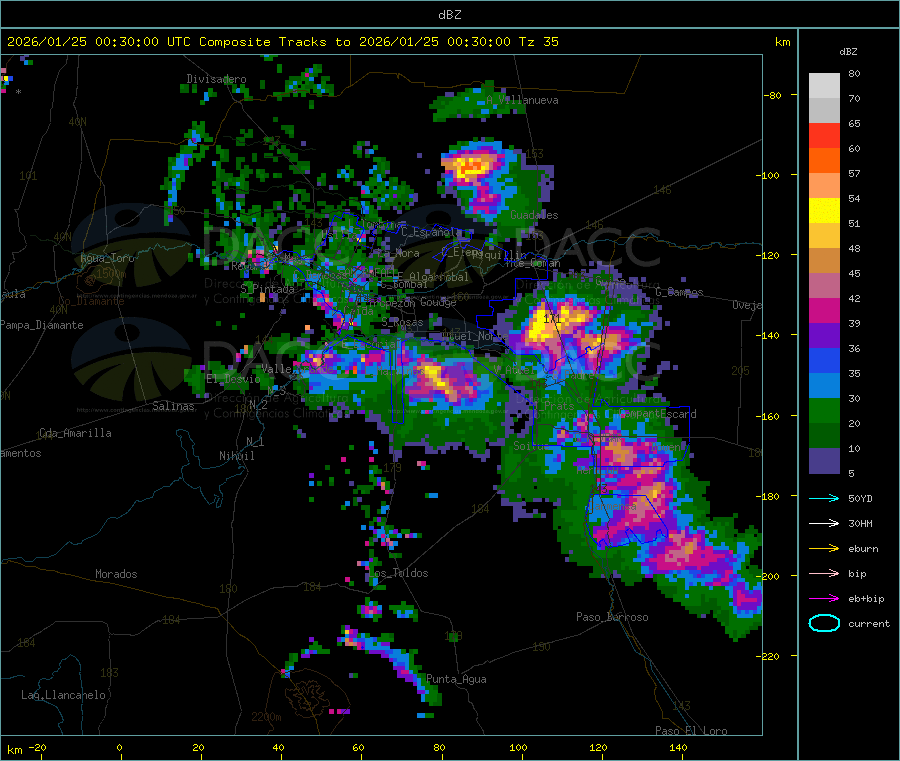Click the 'S_Pintada' map label

coord(267,289)
